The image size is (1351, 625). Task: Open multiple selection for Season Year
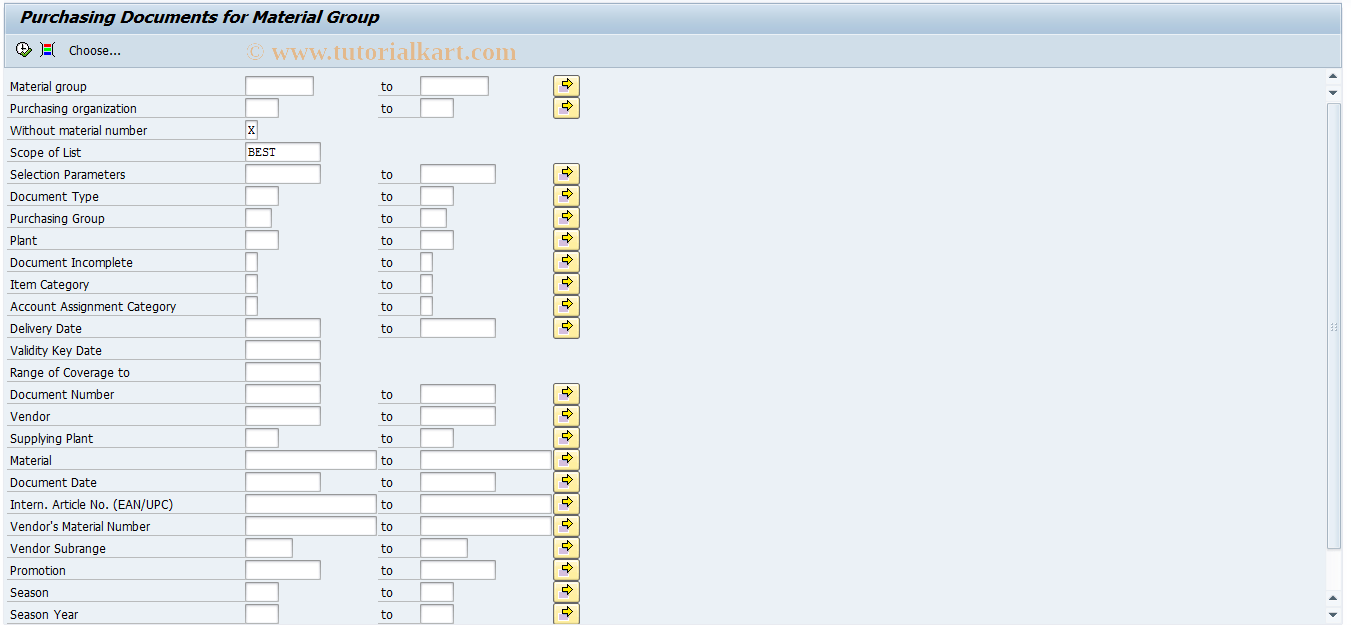(566, 614)
